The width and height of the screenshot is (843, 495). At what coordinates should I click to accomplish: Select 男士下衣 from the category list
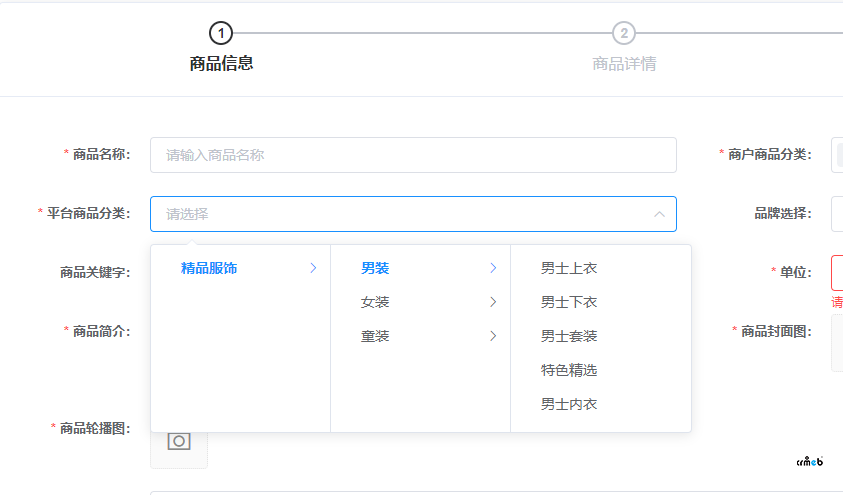pyautogui.click(x=569, y=302)
